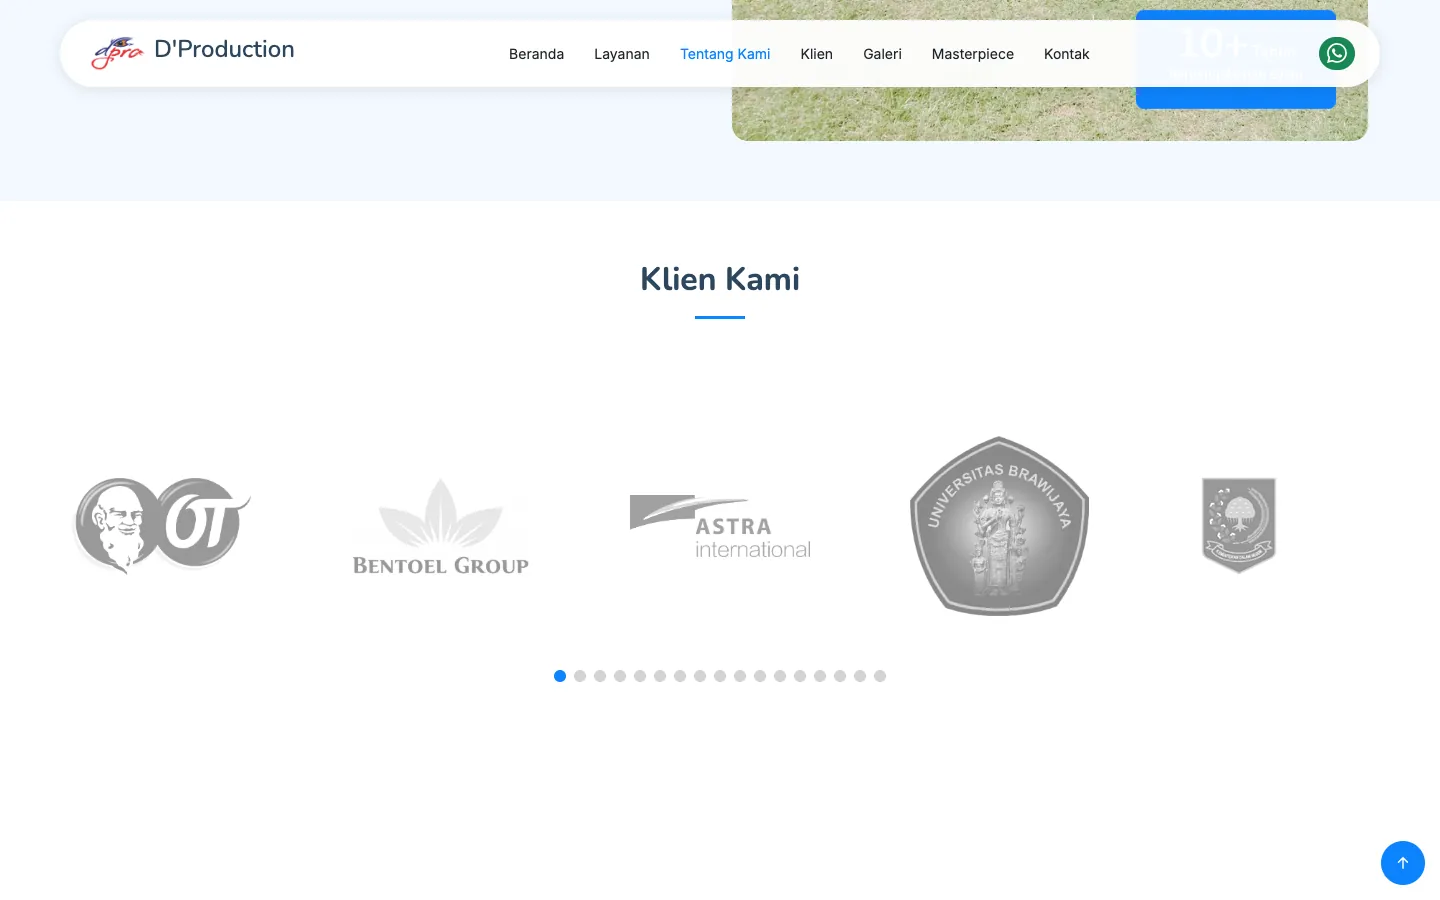Open the Astra International client logo
The height and width of the screenshot is (900, 1440).
pyautogui.click(x=720, y=526)
